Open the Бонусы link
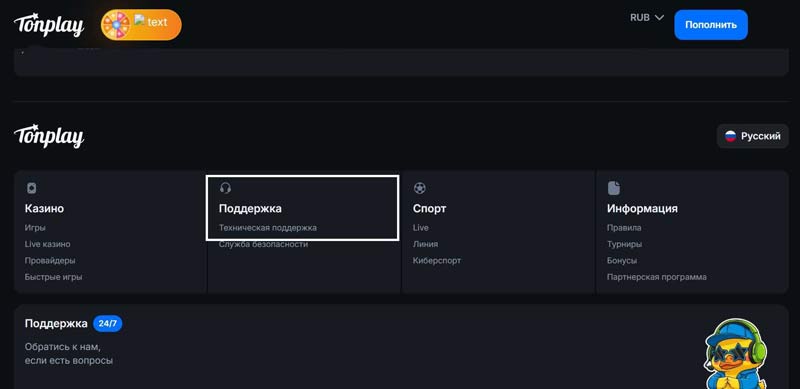800x389 pixels. point(622,260)
